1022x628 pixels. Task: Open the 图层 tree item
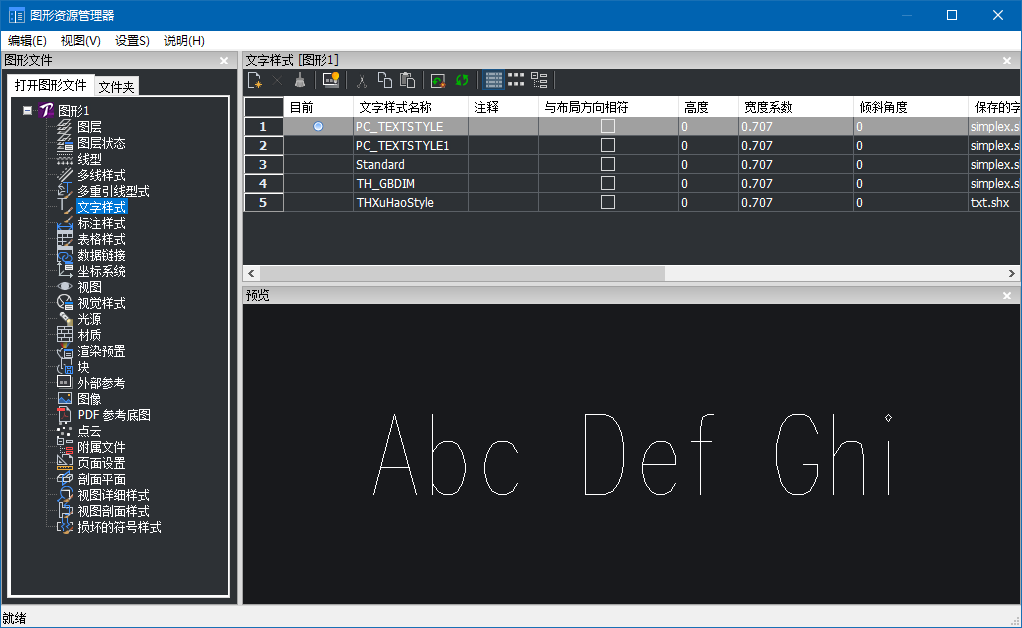(x=89, y=127)
